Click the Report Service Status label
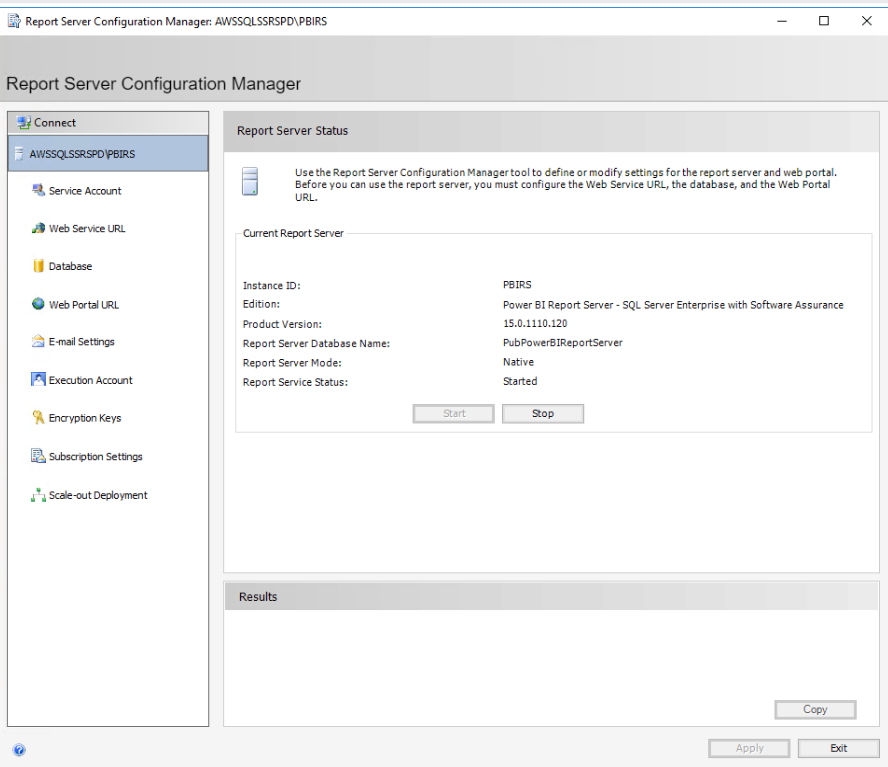Image resolution: width=888 pixels, height=767 pixels. pos(295,382)
